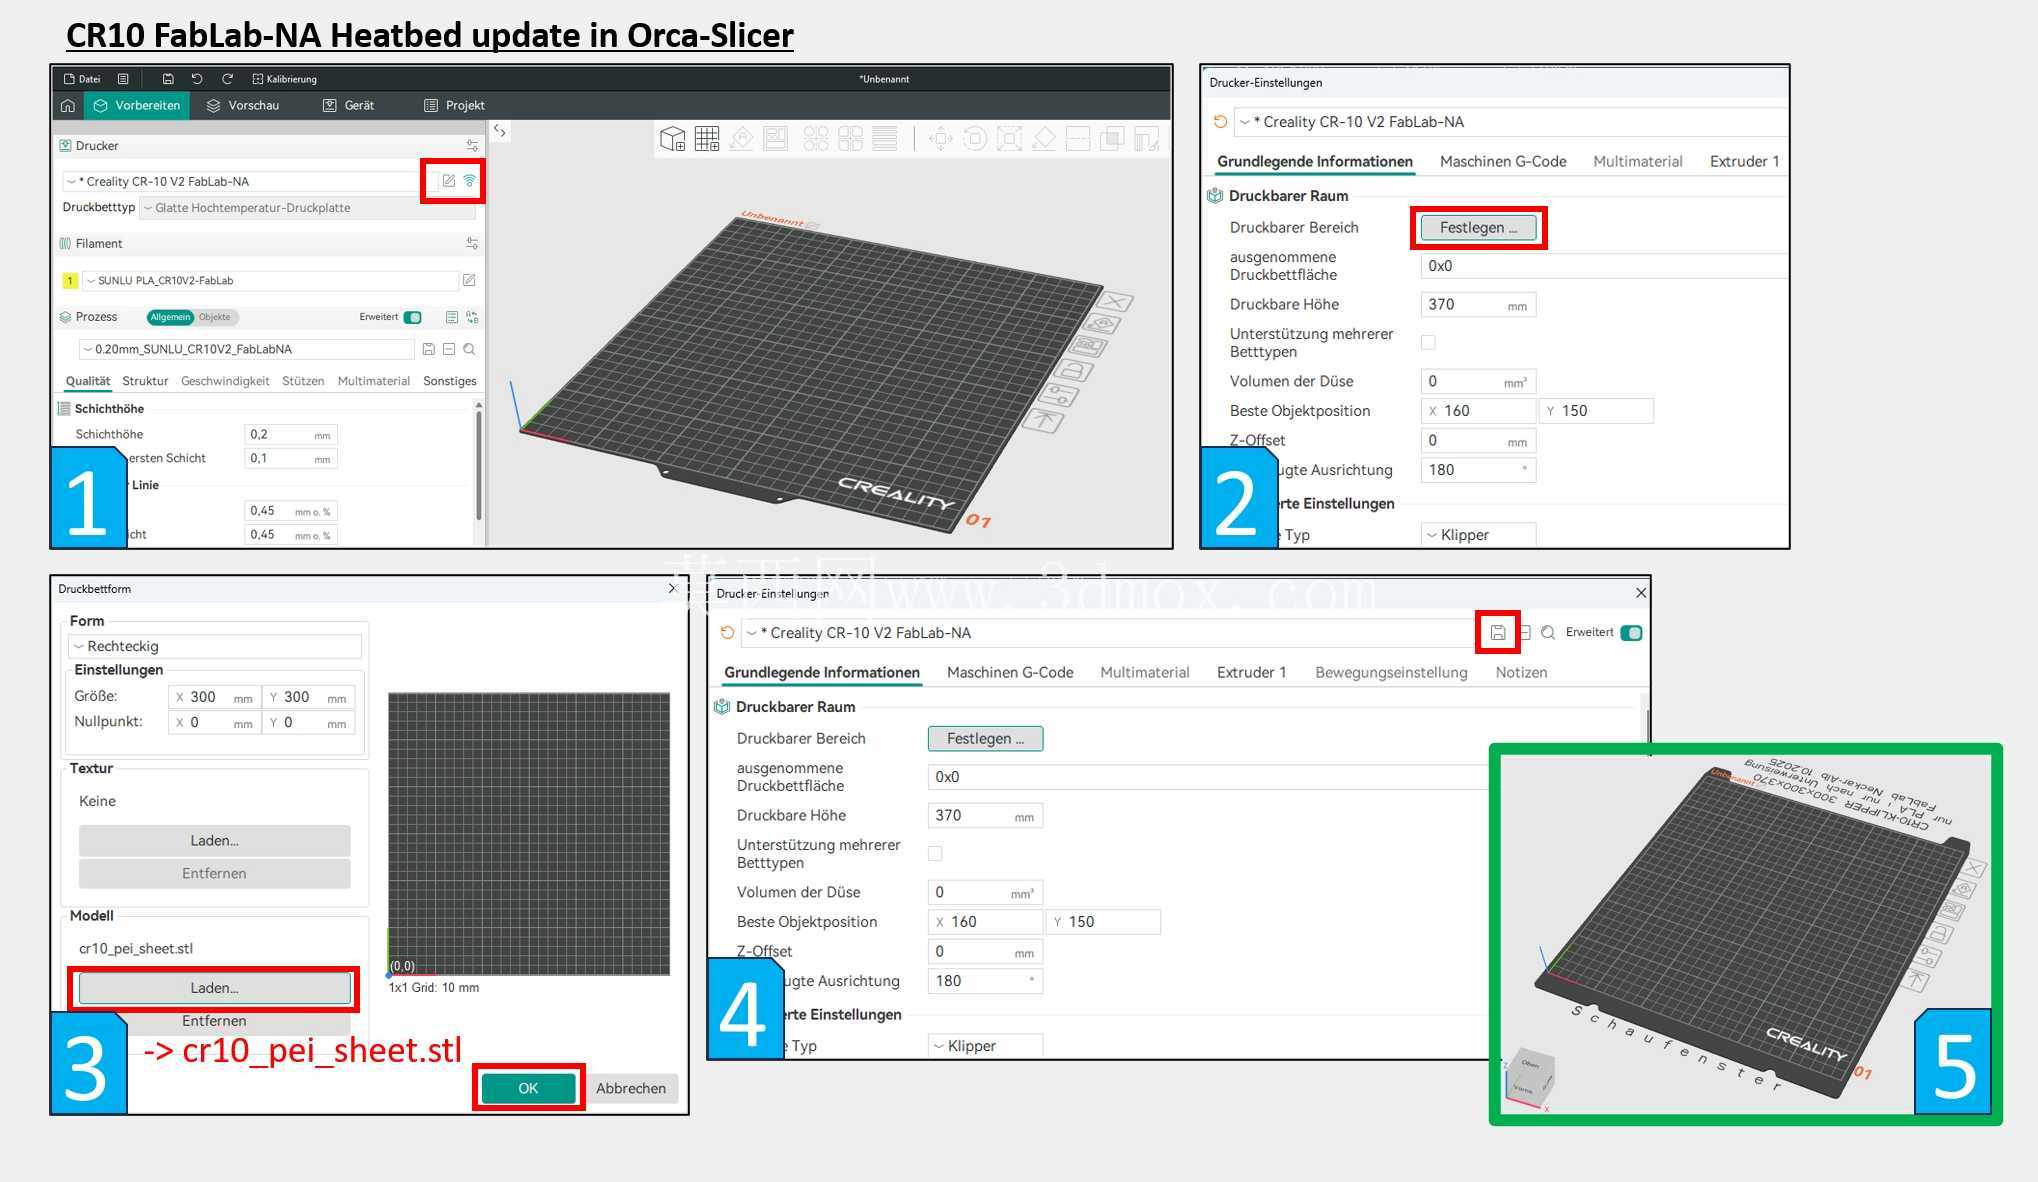2038x1182 pixels.
Task: Open the Datei menu
Action: (x=82, y=79)
